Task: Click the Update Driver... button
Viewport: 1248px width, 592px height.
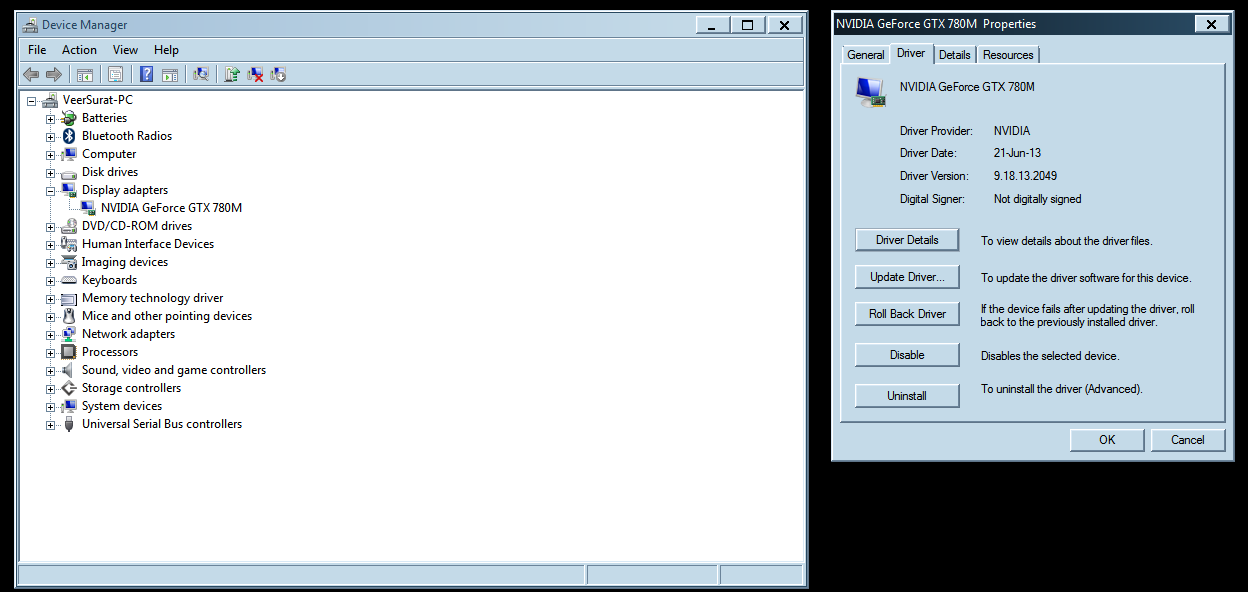Action: (x=907, y=277)
